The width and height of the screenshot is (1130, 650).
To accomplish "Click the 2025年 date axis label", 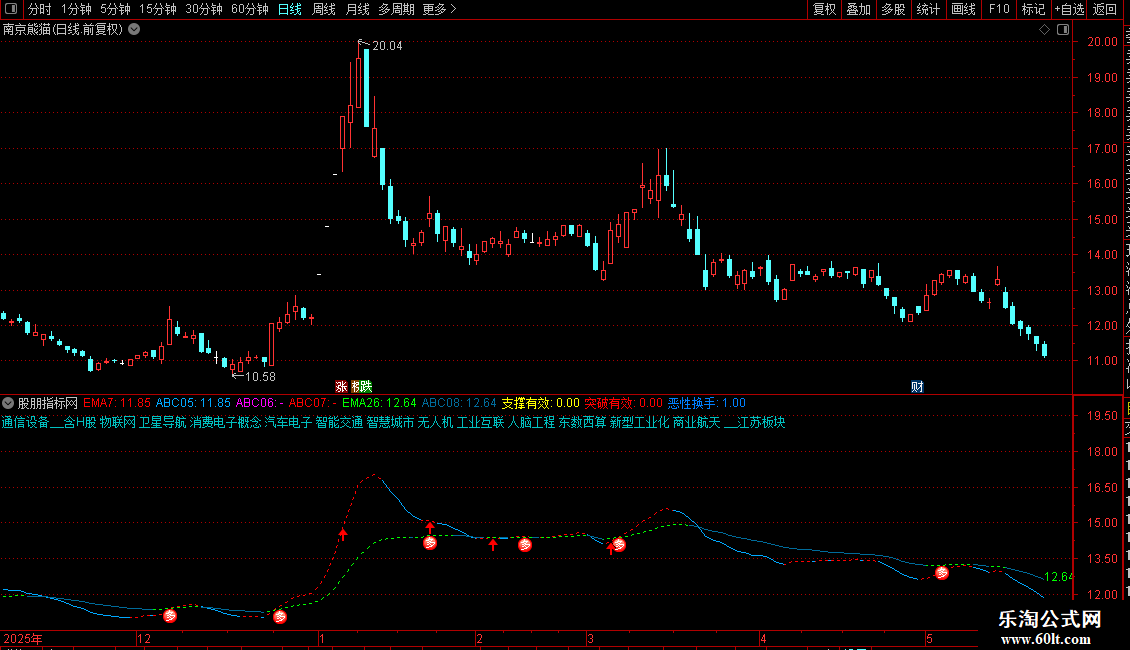I will click(x=23, y=638).
